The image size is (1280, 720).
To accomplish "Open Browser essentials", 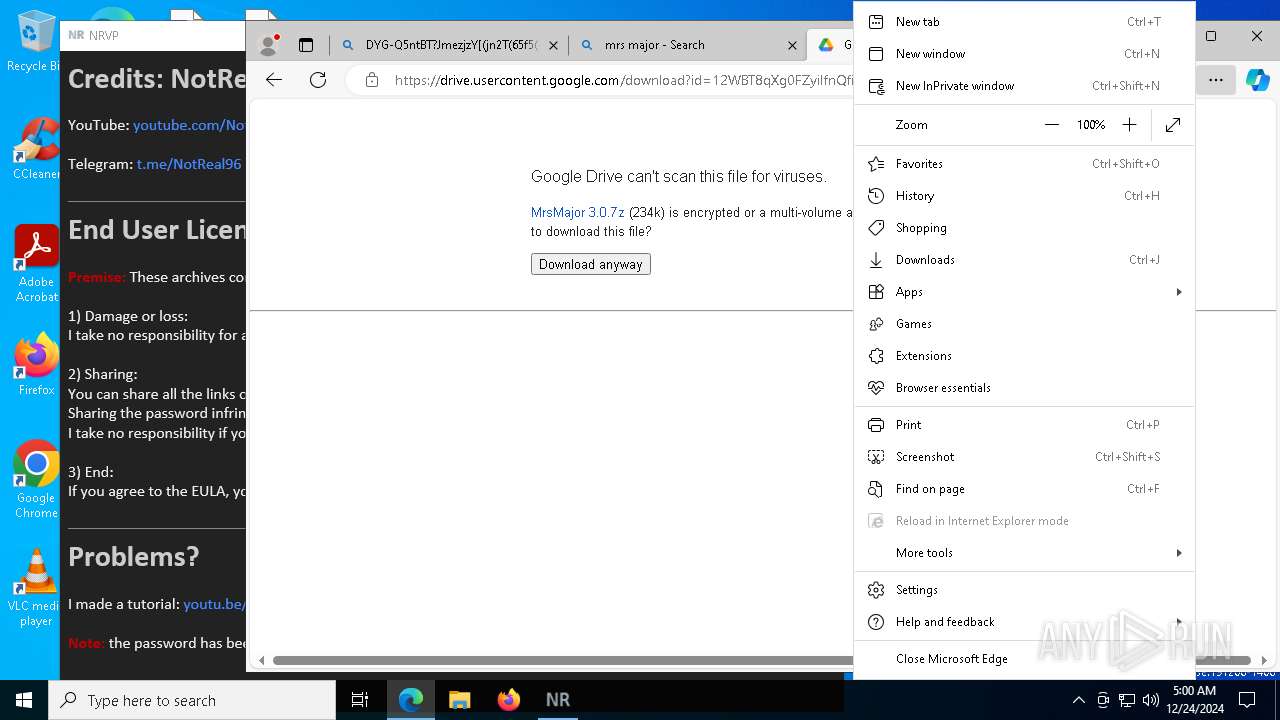I will 1025,388.
